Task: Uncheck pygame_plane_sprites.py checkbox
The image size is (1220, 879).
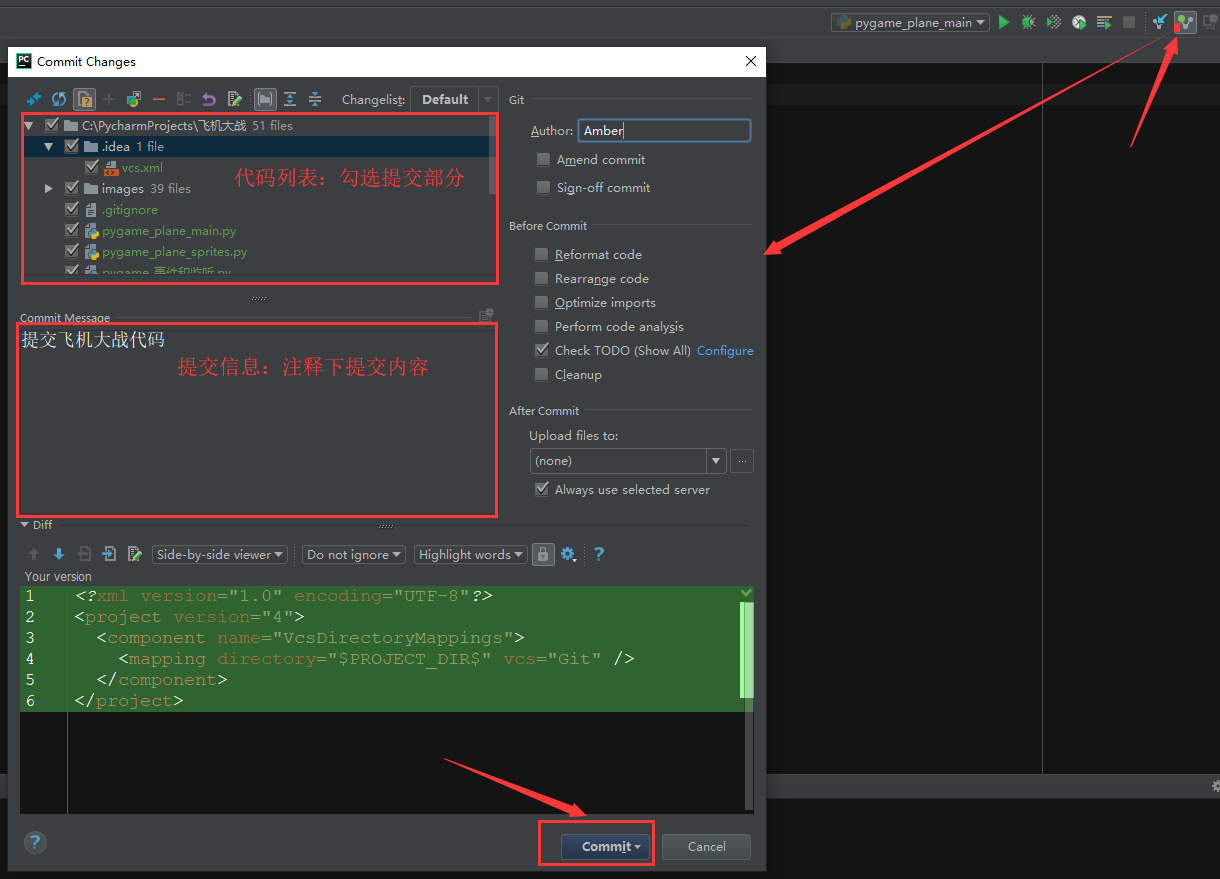Action: pyautogui.click(x=71, y=252)
